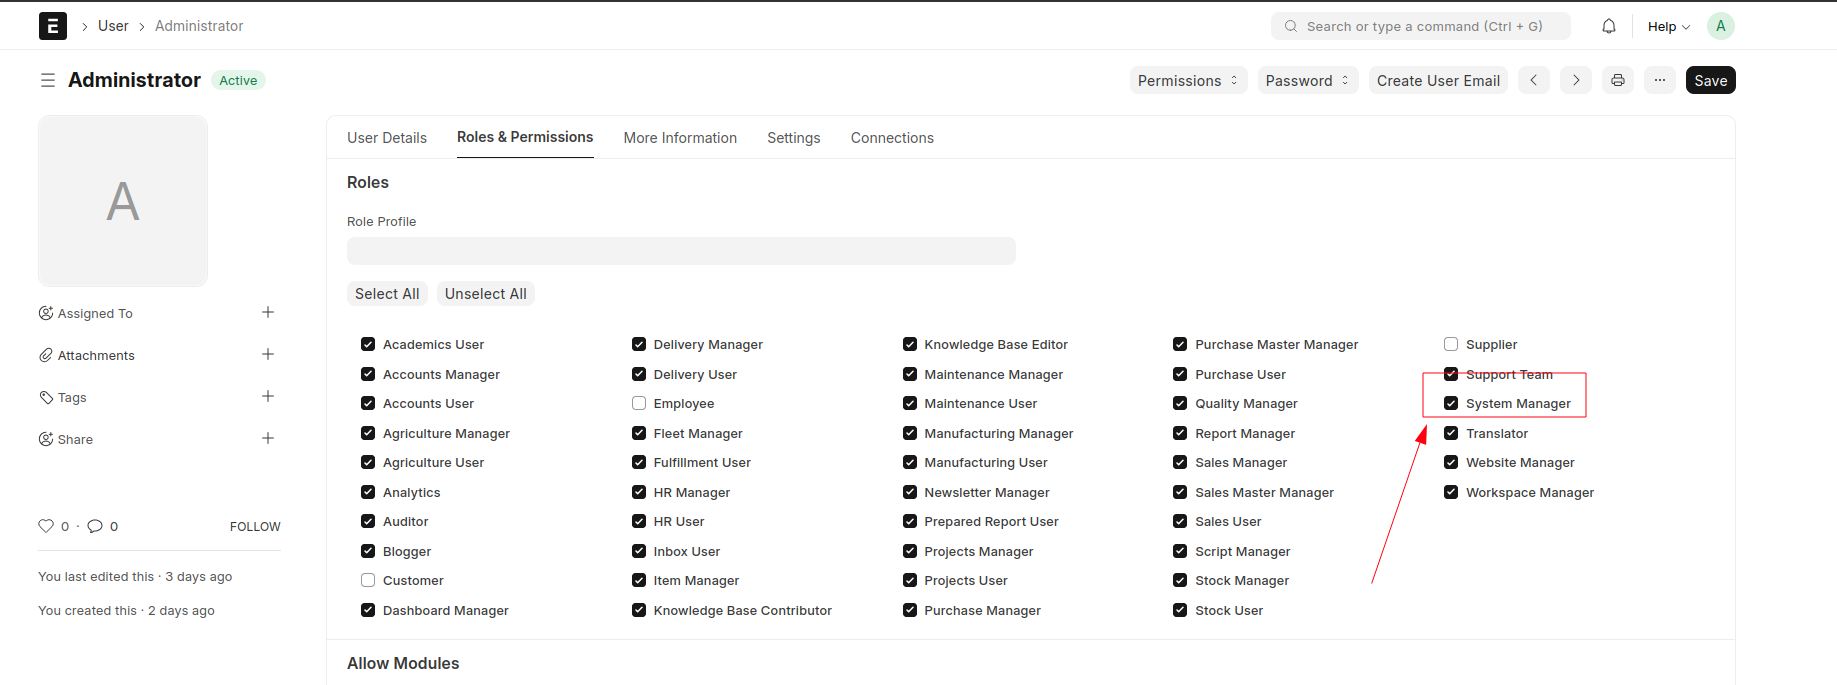This screenshot has height=685, width=1837.
Task: Switch to the User Details tab
Action: [387, 138]
